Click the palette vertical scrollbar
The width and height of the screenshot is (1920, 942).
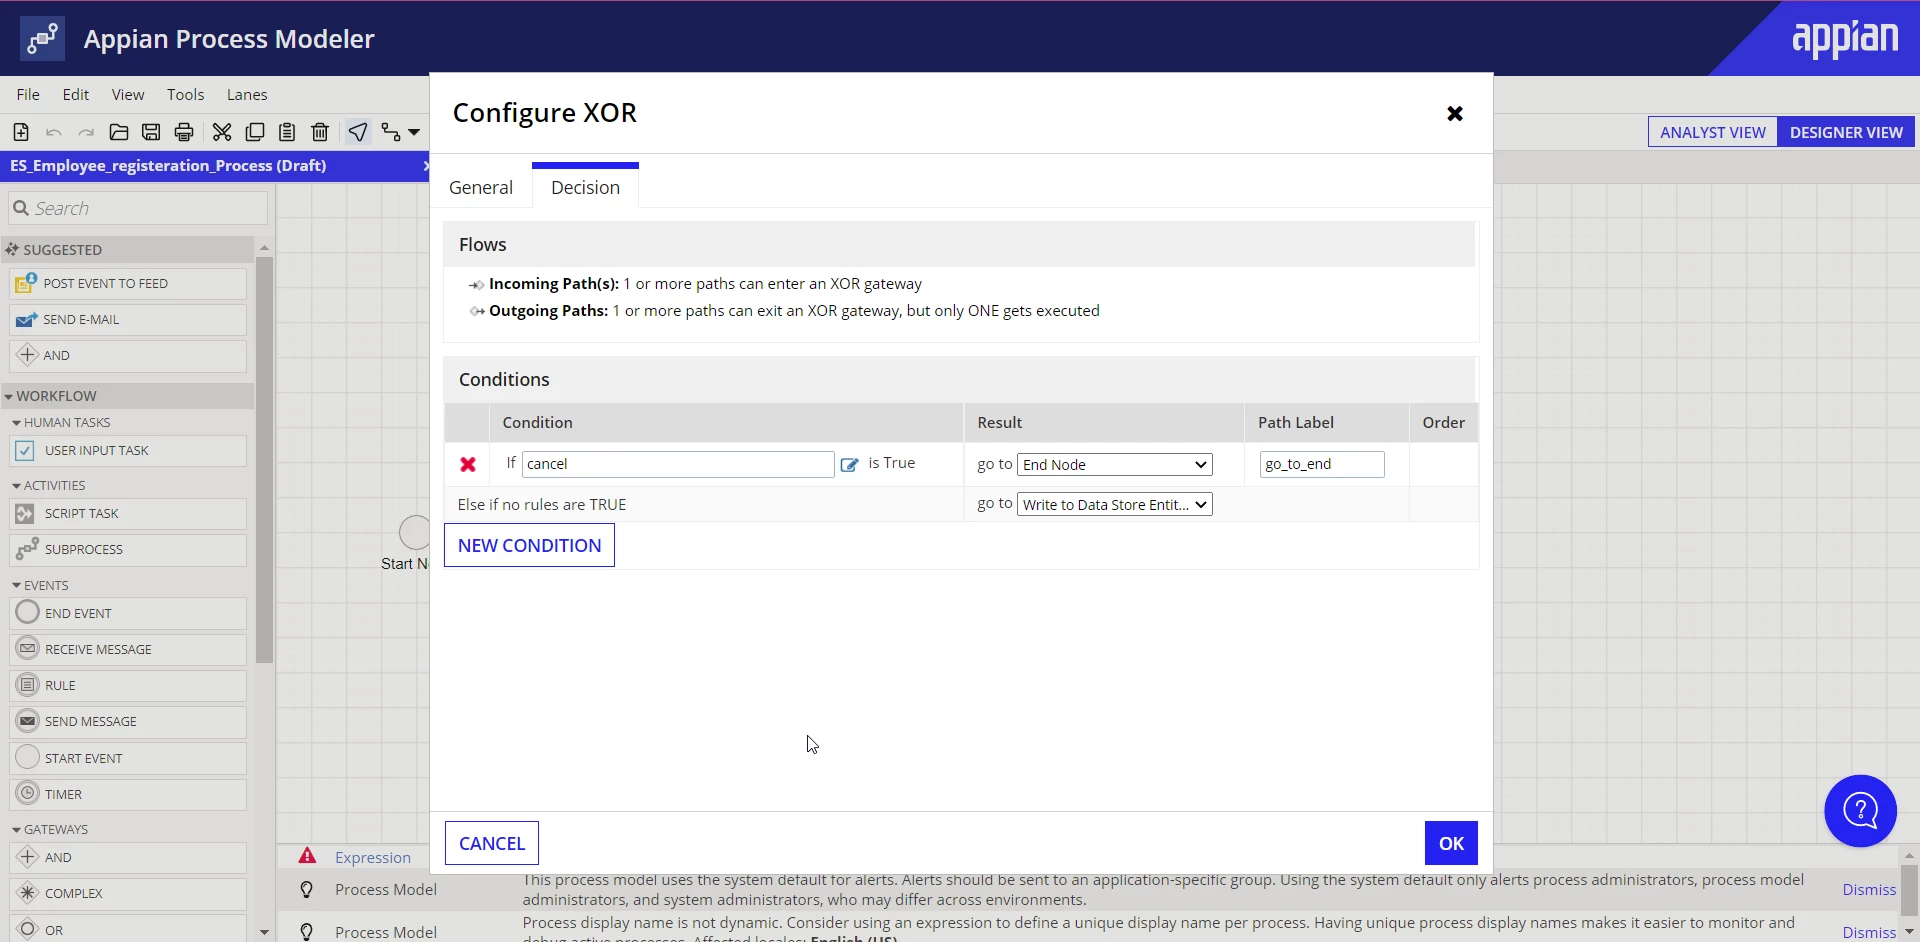click(x=264, y=460)
